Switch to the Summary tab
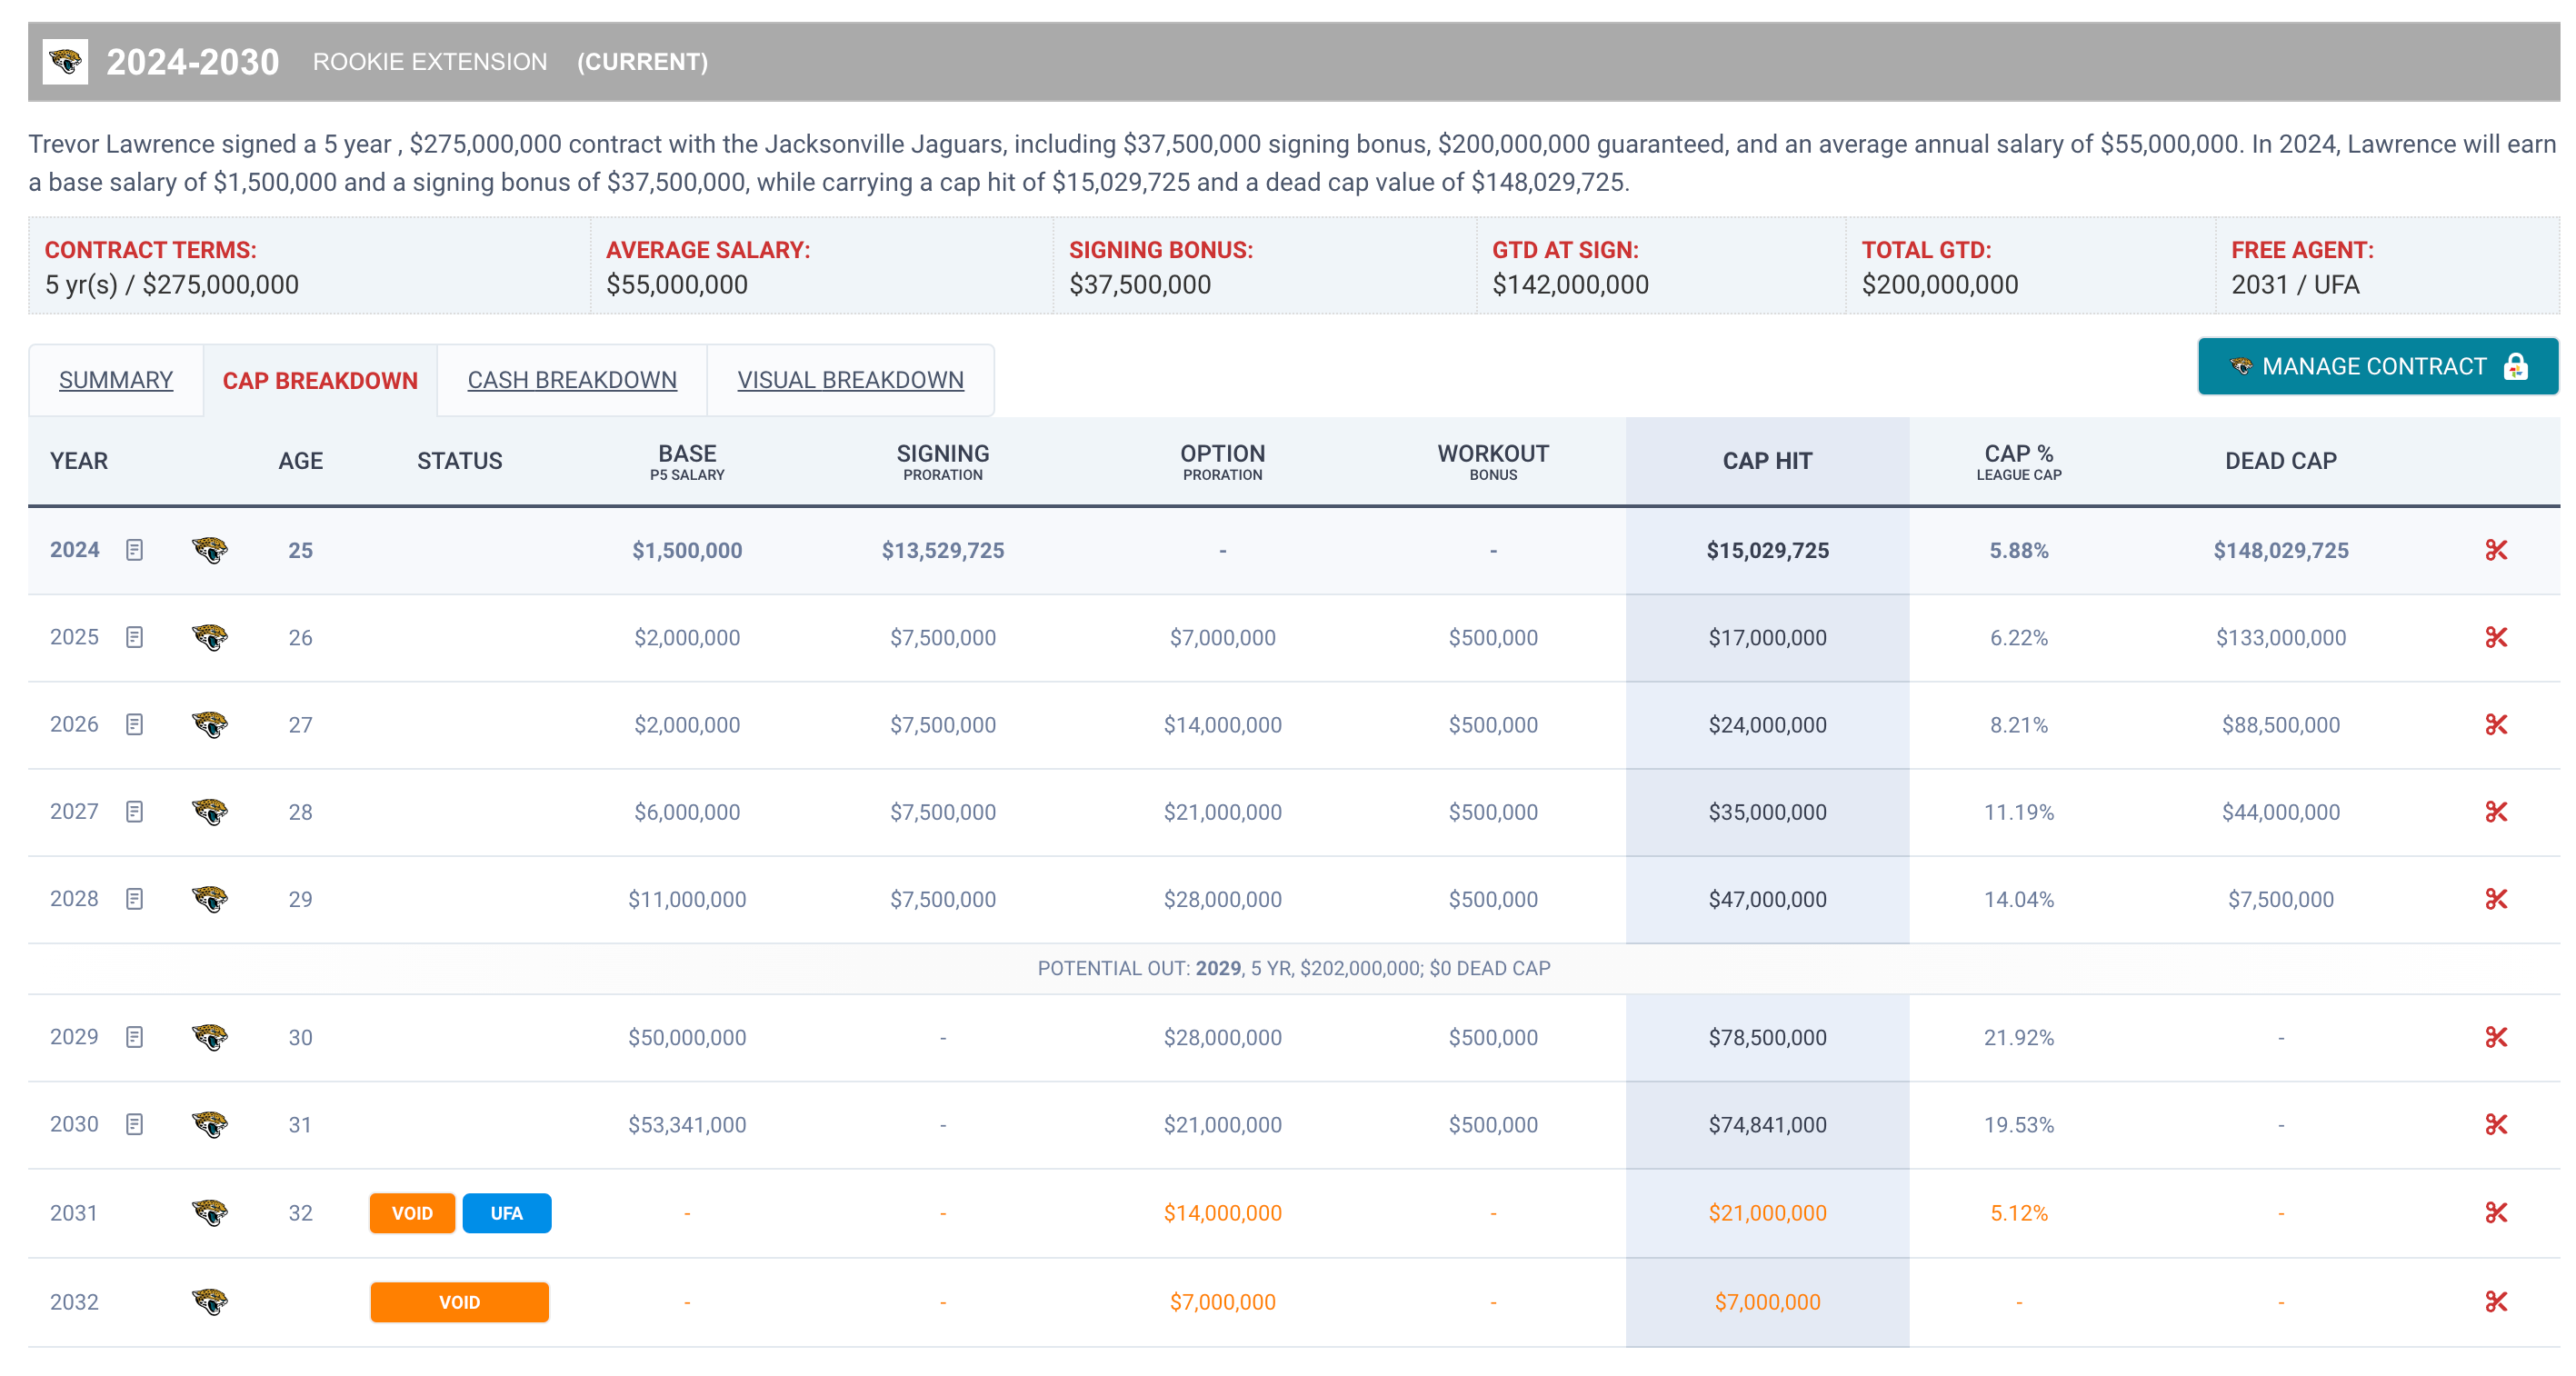 pos(116,380)
